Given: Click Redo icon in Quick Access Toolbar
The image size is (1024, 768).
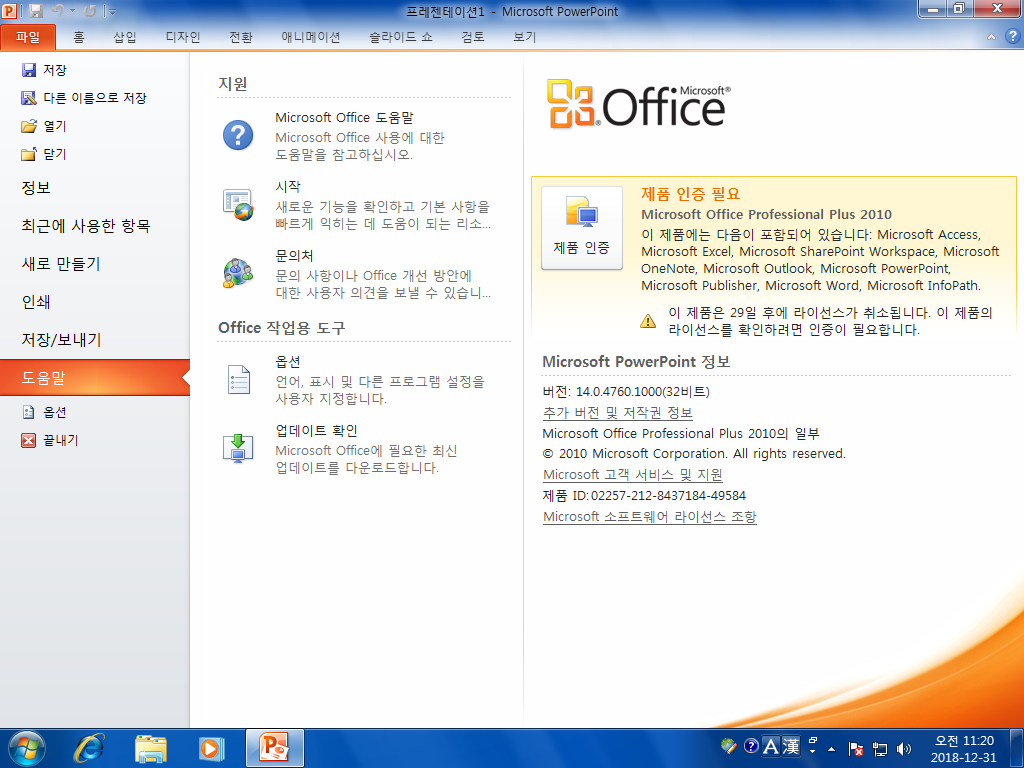Looking at the screenshot, I should tap(91, 11).
